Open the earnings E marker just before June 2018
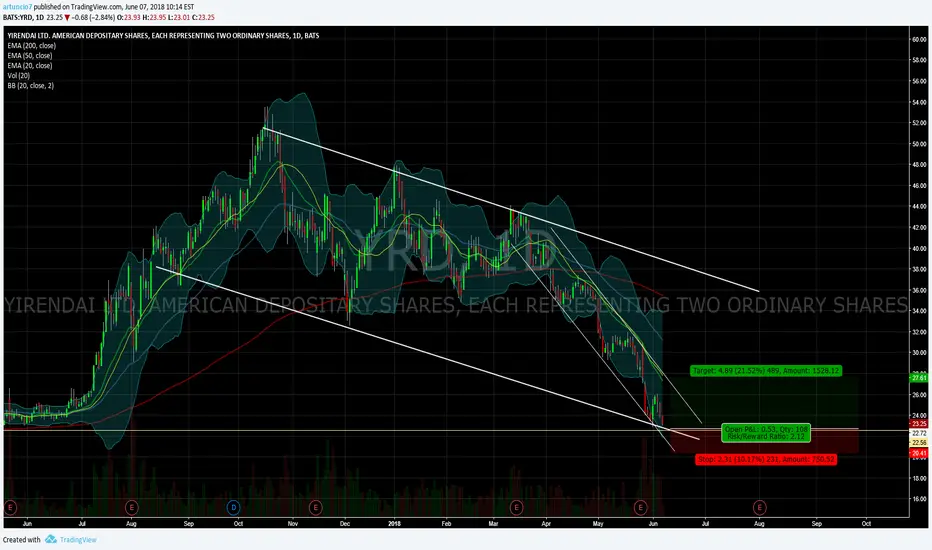 640,507
